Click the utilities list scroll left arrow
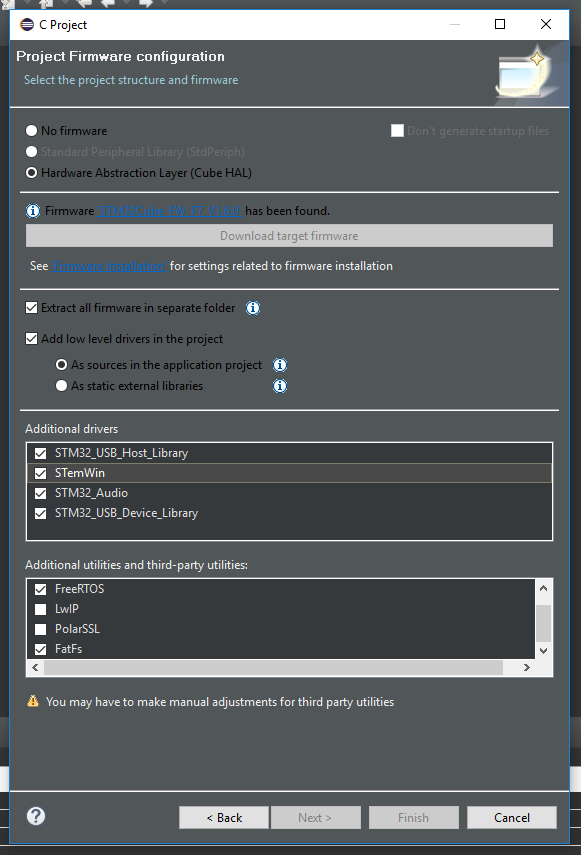Image resolution: width=581 pixels, height=855 pixels. pos(35,667)
